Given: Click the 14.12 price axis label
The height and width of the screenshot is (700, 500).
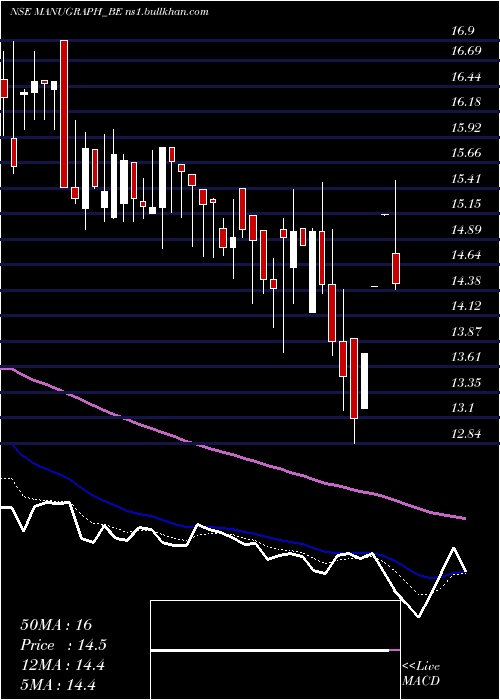Looking at the screenshot, I should (x=466, y=306).
